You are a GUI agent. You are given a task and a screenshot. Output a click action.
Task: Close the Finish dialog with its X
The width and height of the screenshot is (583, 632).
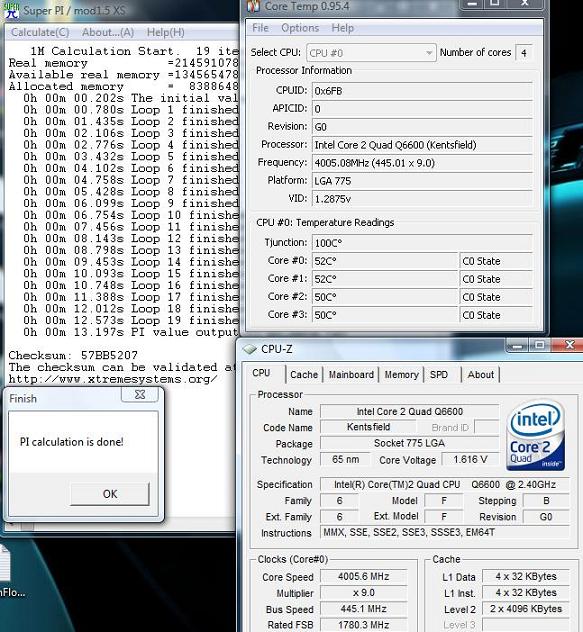click(140, 394)
